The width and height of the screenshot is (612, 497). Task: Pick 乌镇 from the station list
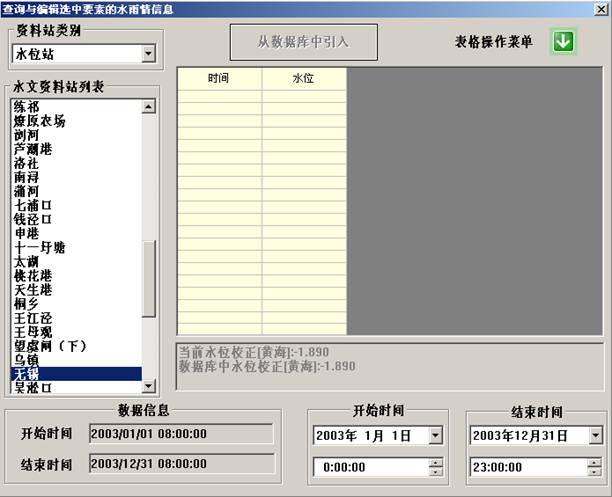tap(27, 359)
